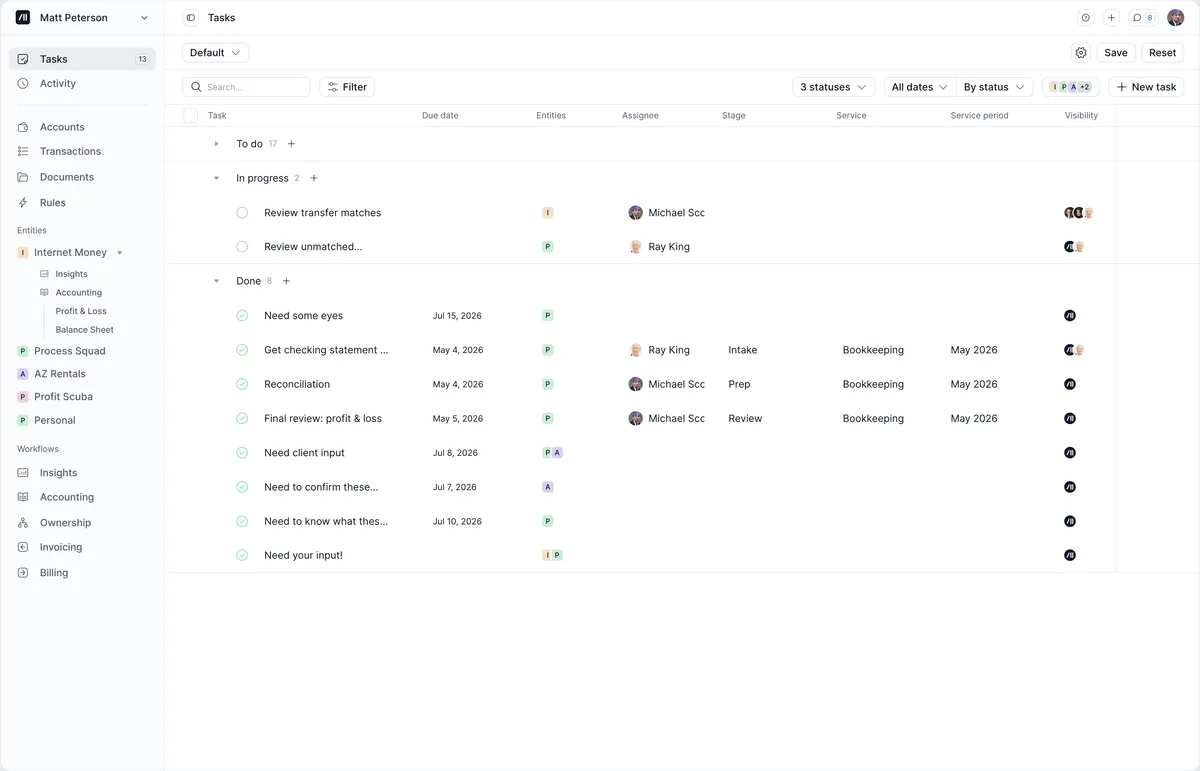Viewport: 1200px width, 771px height.
Task: Click the I entity badge on Review transfer matches
Action: coord(548,213)
